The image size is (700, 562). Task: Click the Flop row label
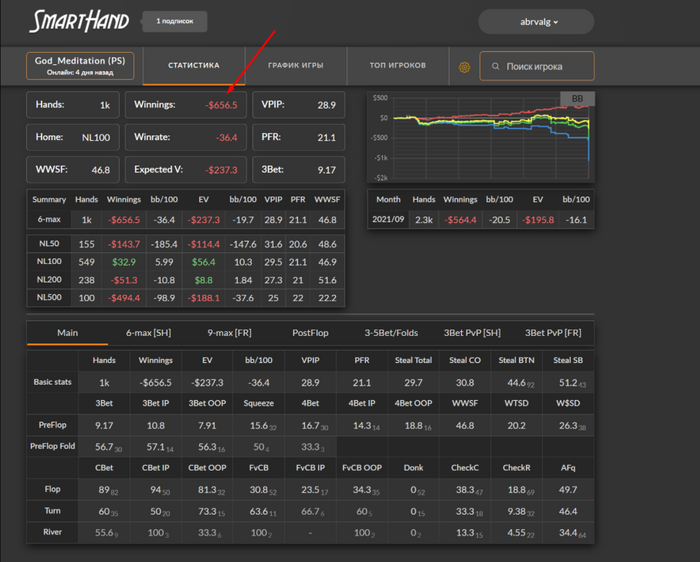pos(53,489)
